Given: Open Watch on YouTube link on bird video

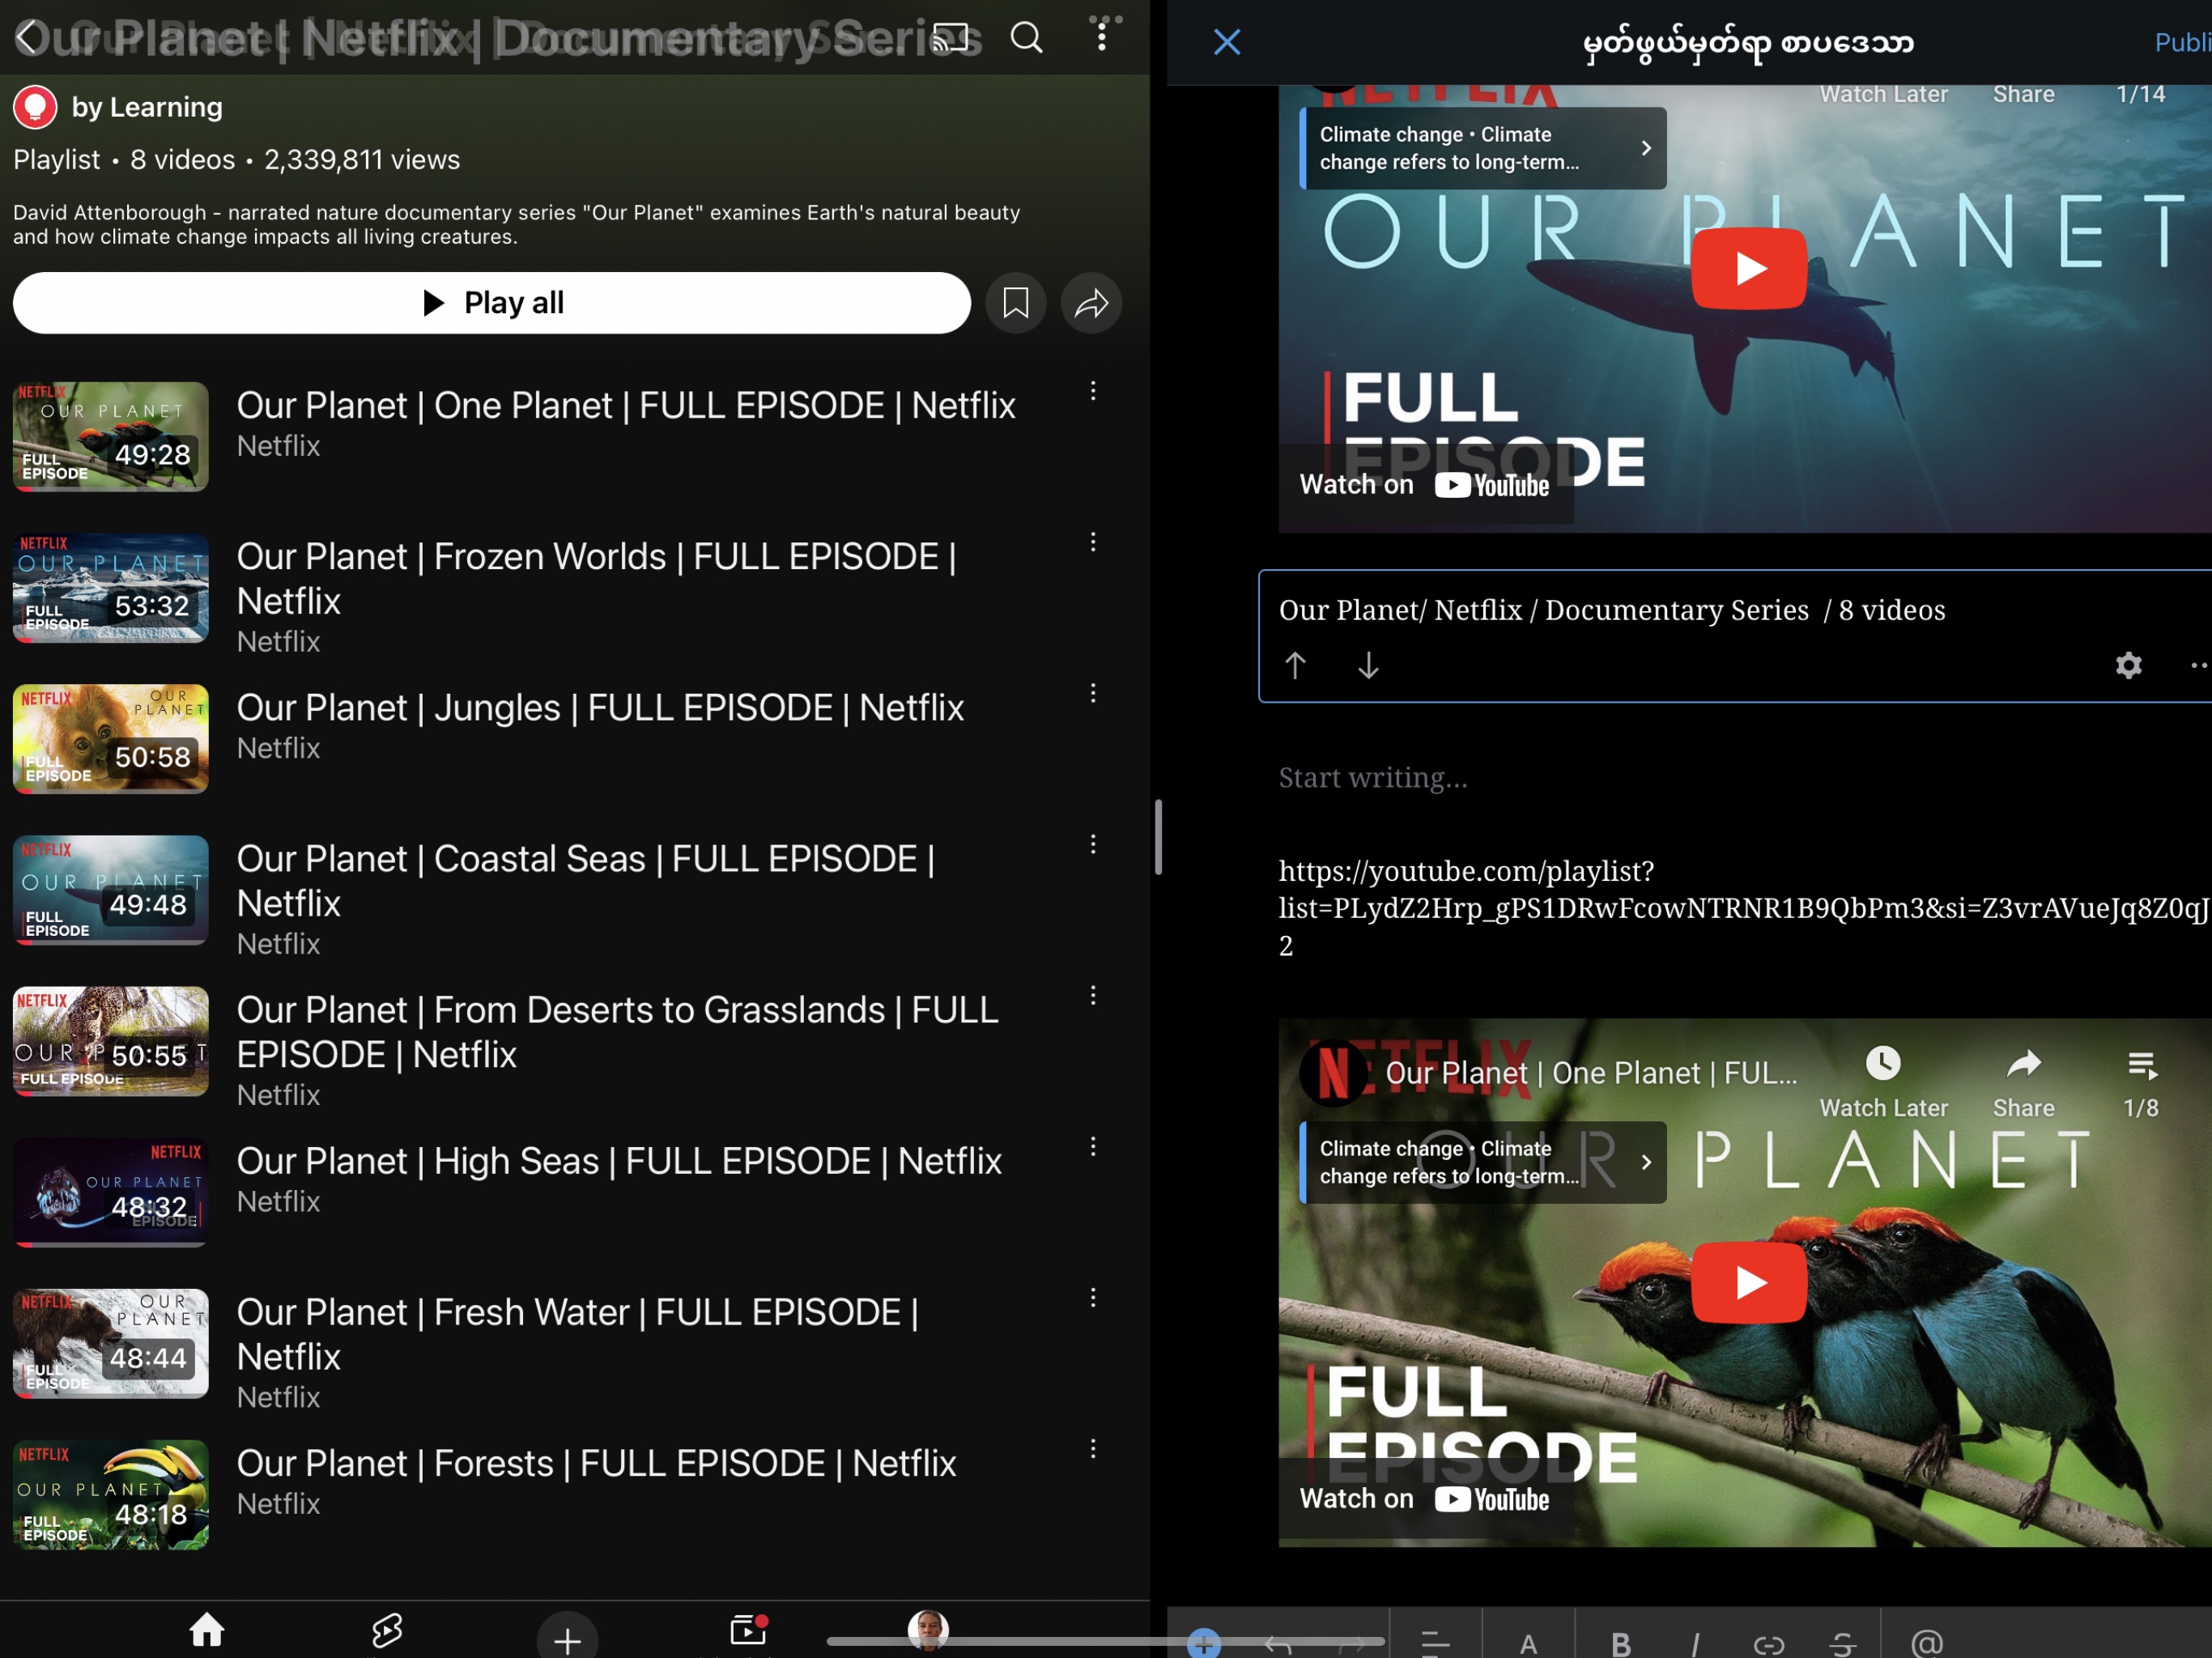Looking at the screenshot, I should tap(1425, 1499).
